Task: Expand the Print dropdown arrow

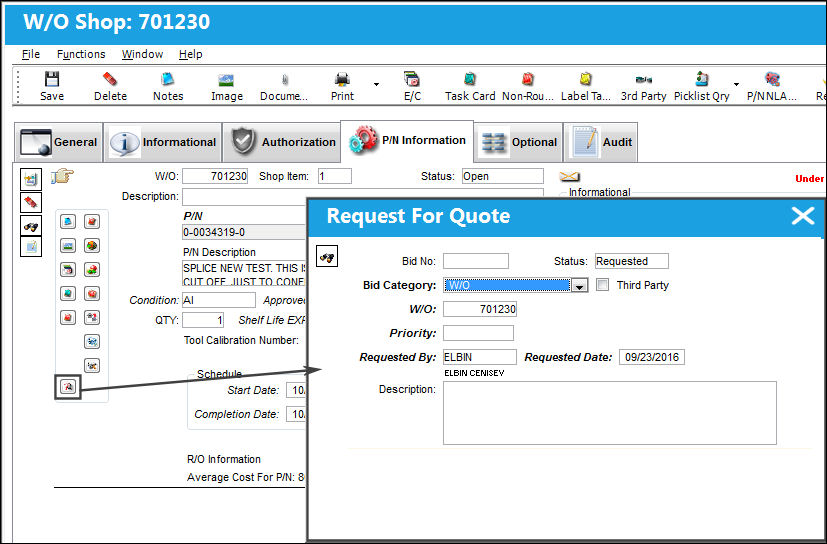Action: coord(376,84)
